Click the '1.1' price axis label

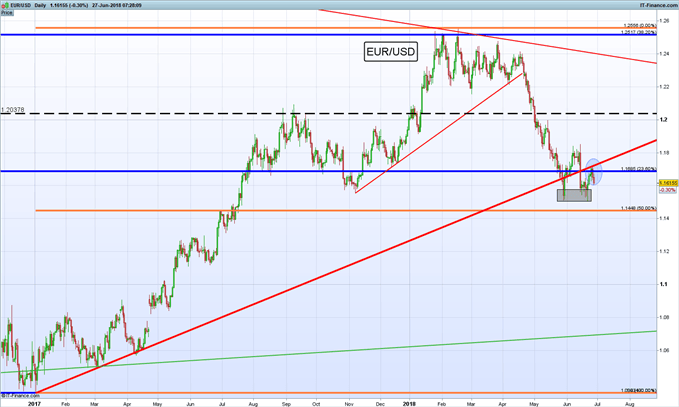(x=663, y=284)
